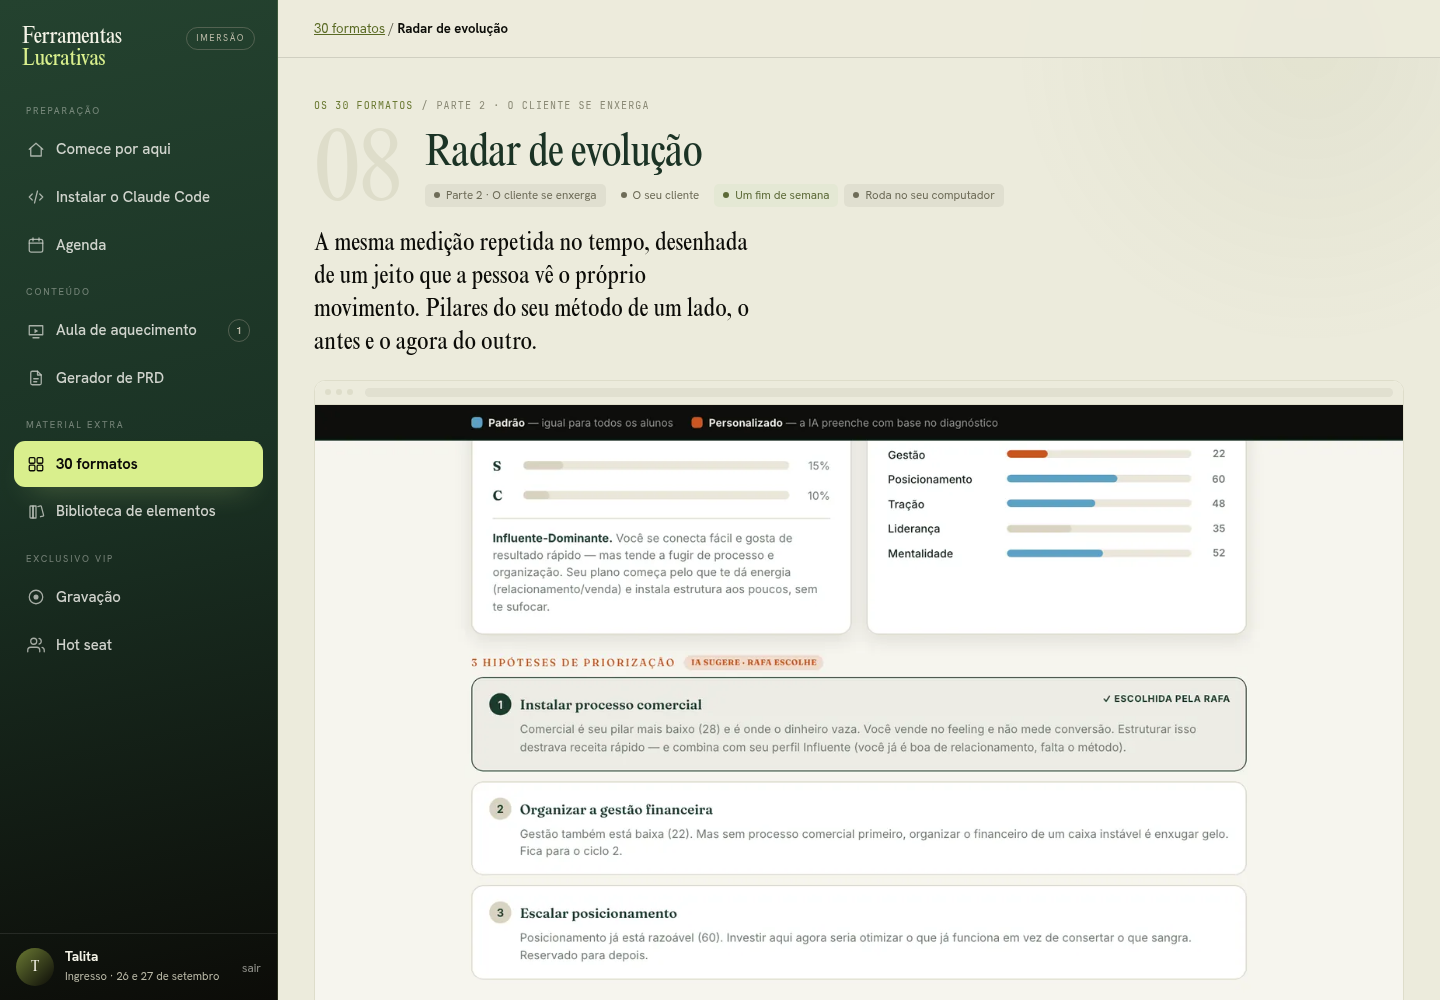Image resolution: width=1440 pixels, height=1000 pixels.
Task: Click the people icon for Hot seat
Action: pyautogui.click(x=36, y=645)
